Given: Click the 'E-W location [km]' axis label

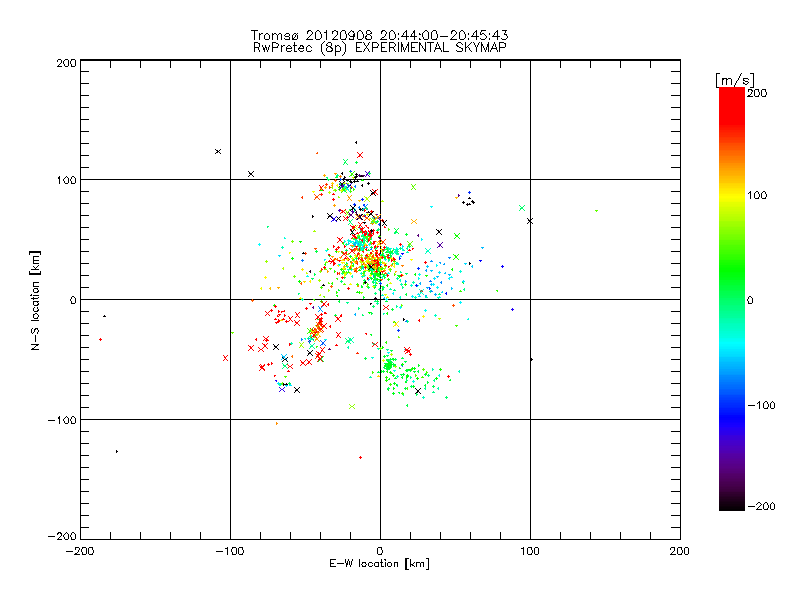Looking at the screenshot, I should (380, 563).
